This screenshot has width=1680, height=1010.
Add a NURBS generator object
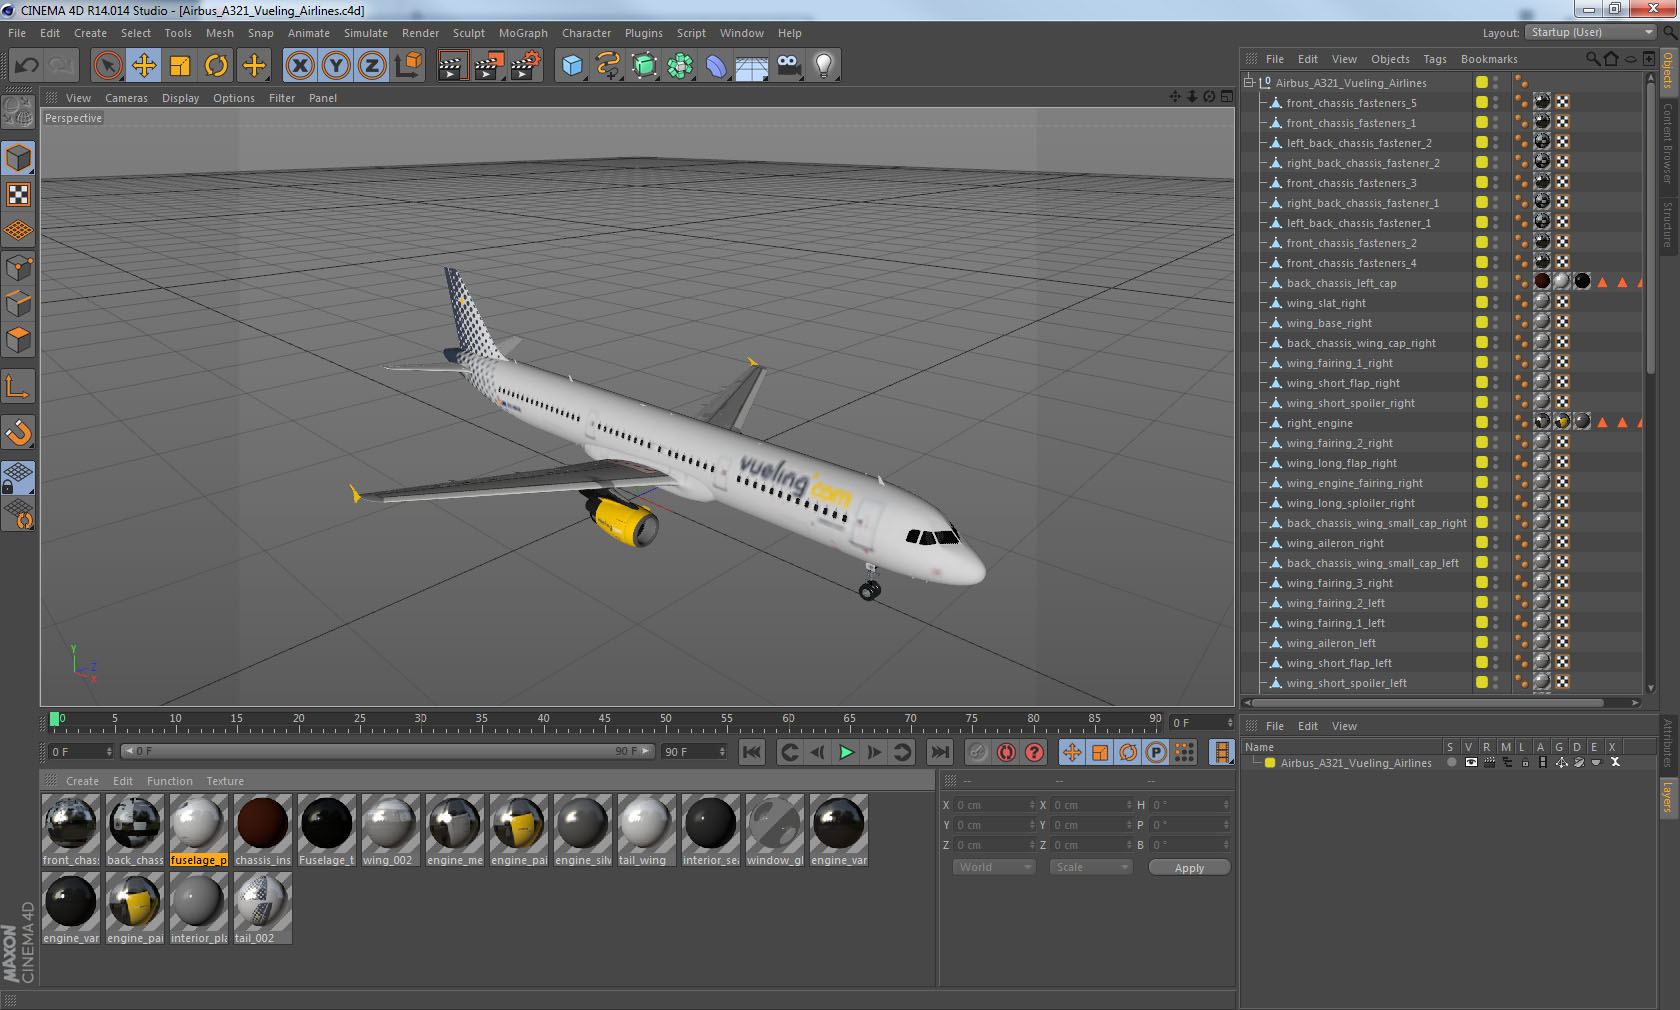tap(644, 66)
